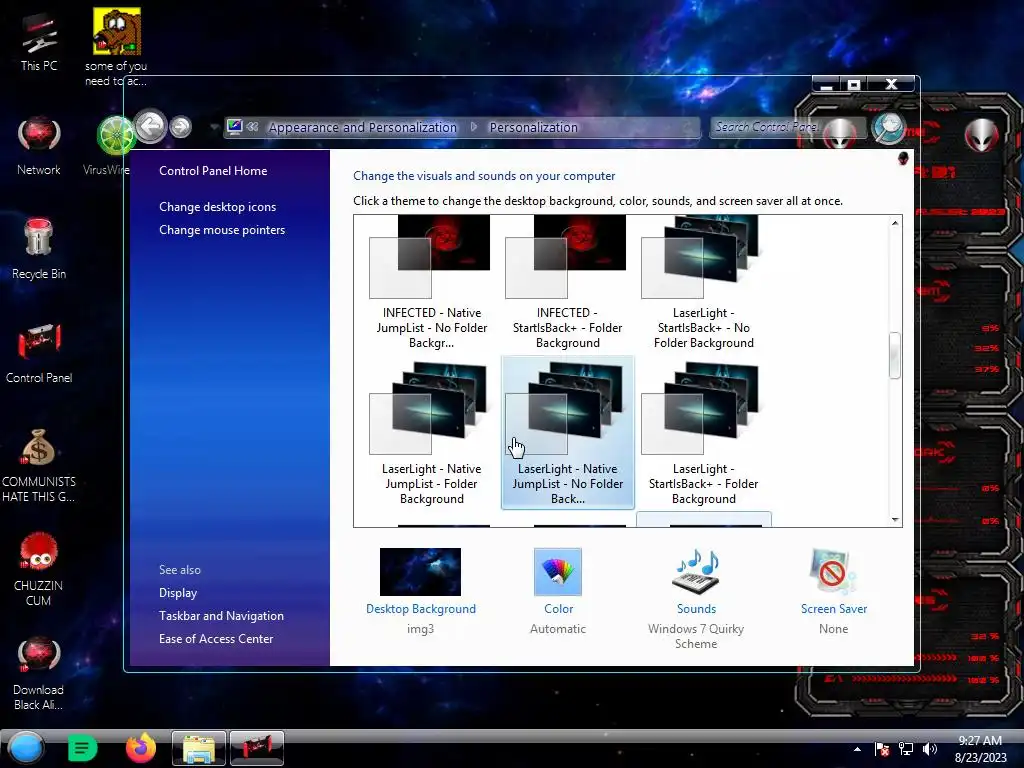Open File Explorer taskbar button

[x=199, y=748]
